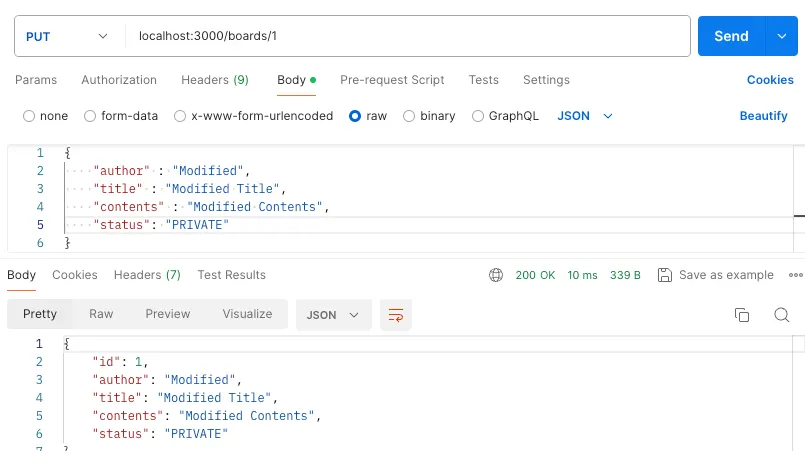Viewport: 805px width, 451px height.
Task: Click the Send button
Action: pyautogui.click(x=730, y=36)
